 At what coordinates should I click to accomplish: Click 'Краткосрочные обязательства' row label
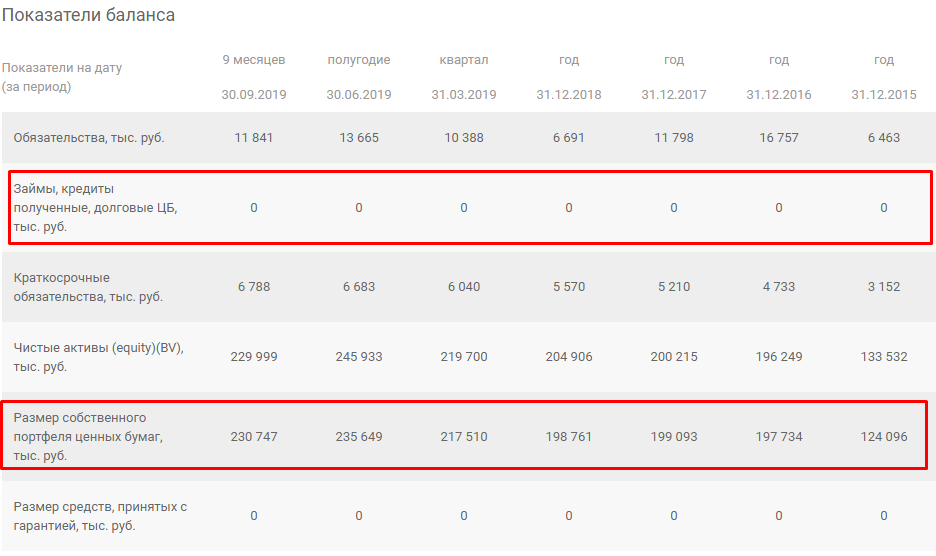tap(88, 287)
